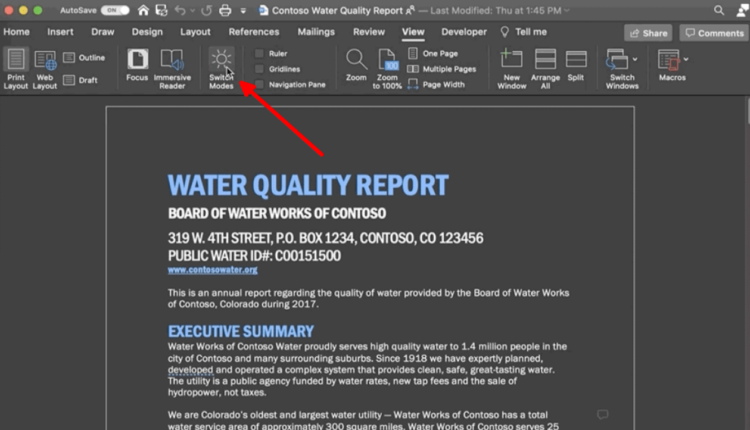Fit to Page Width
The image size is (750, 430).
(x=436, y=85)
